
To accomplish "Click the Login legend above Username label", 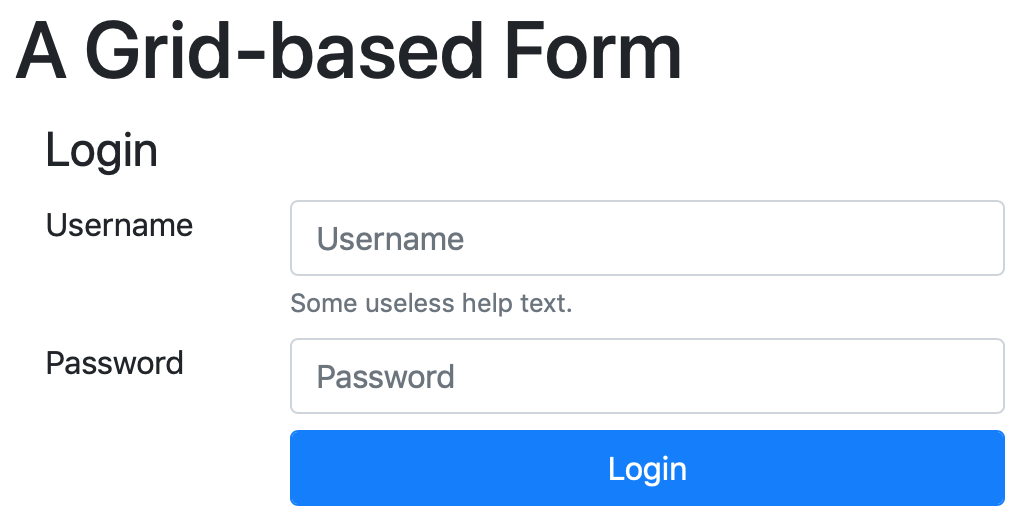I will (101, 151).
